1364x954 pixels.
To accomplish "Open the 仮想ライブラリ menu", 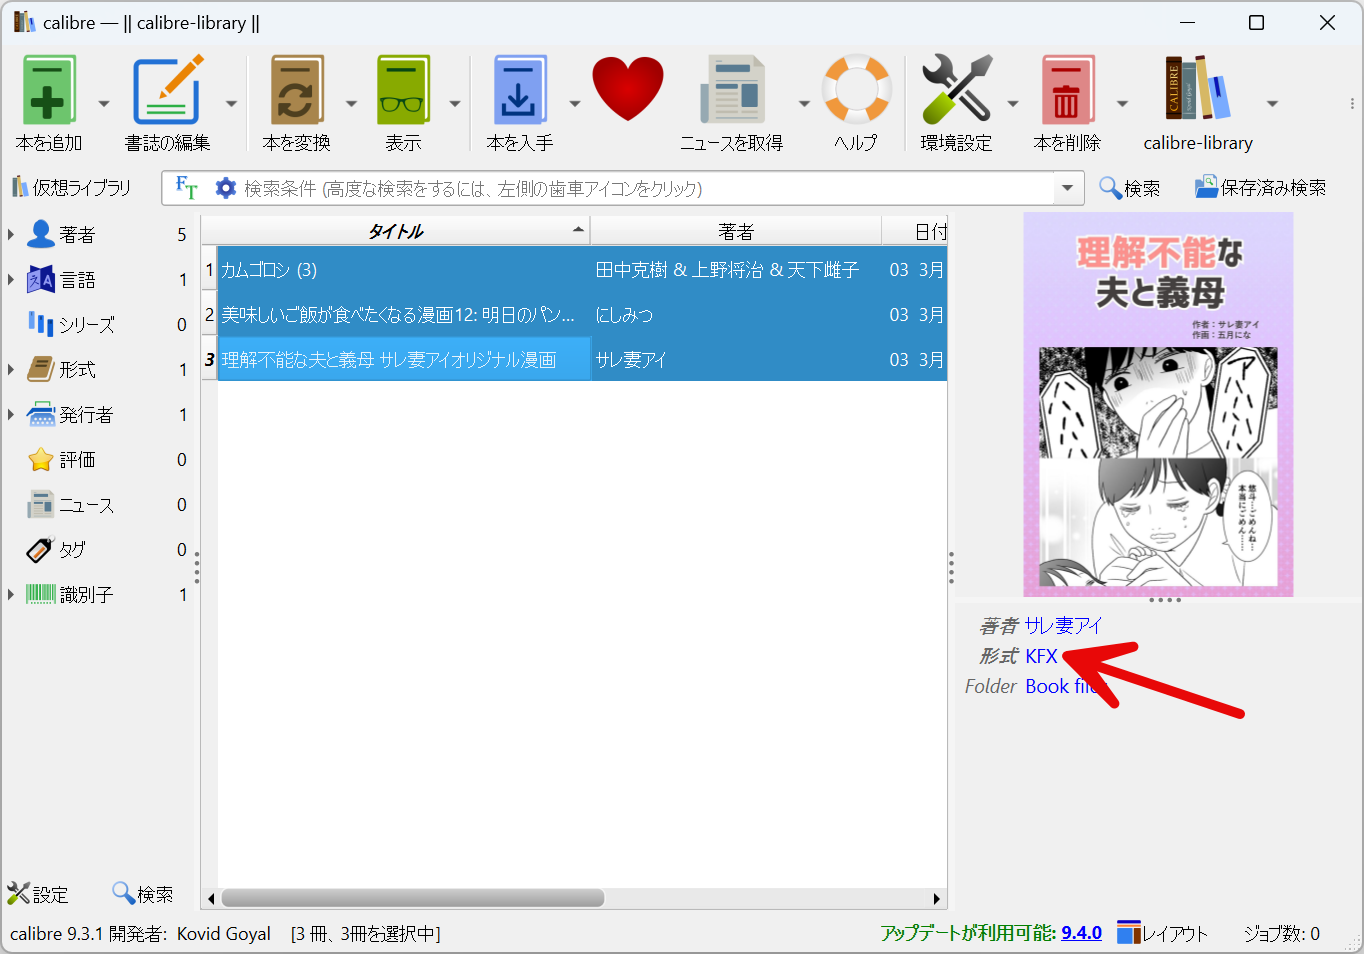I will [73, 187].
